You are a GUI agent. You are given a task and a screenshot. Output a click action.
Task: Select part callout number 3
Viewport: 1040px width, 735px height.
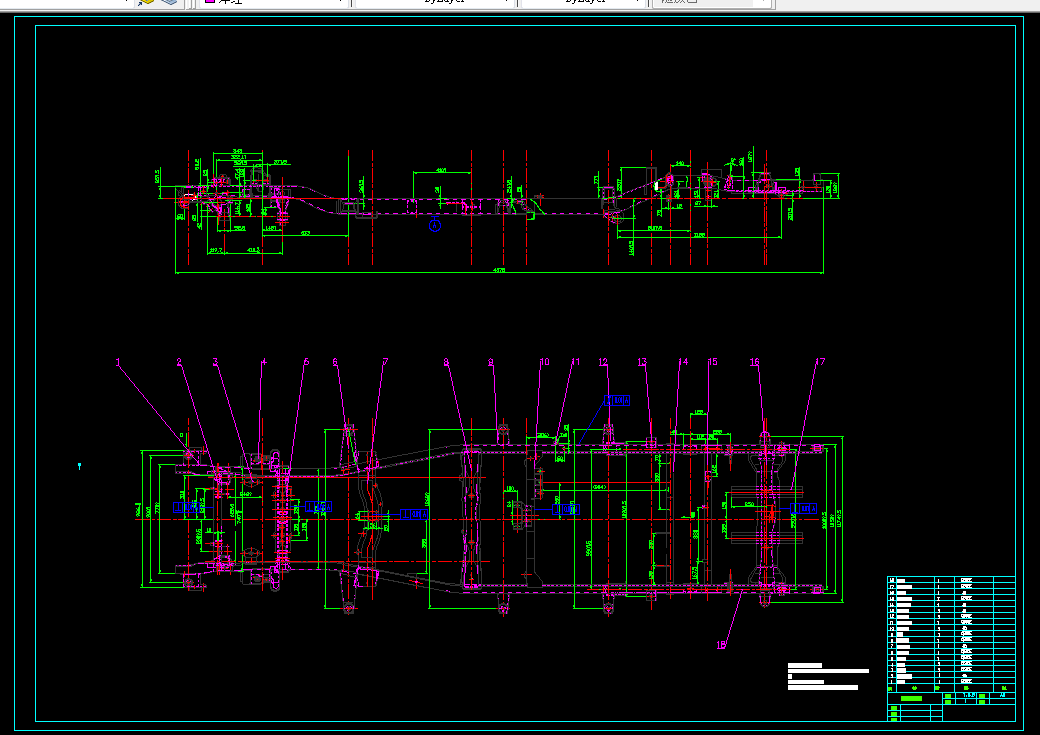click(215, 362)
